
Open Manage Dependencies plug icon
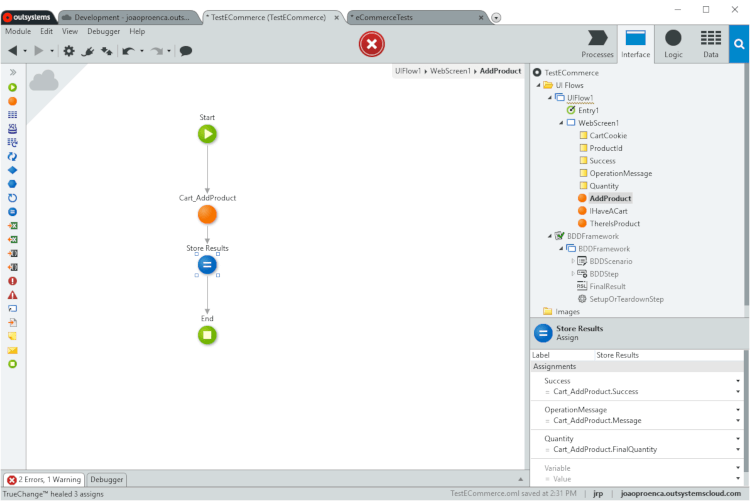[x=88, y=51]
